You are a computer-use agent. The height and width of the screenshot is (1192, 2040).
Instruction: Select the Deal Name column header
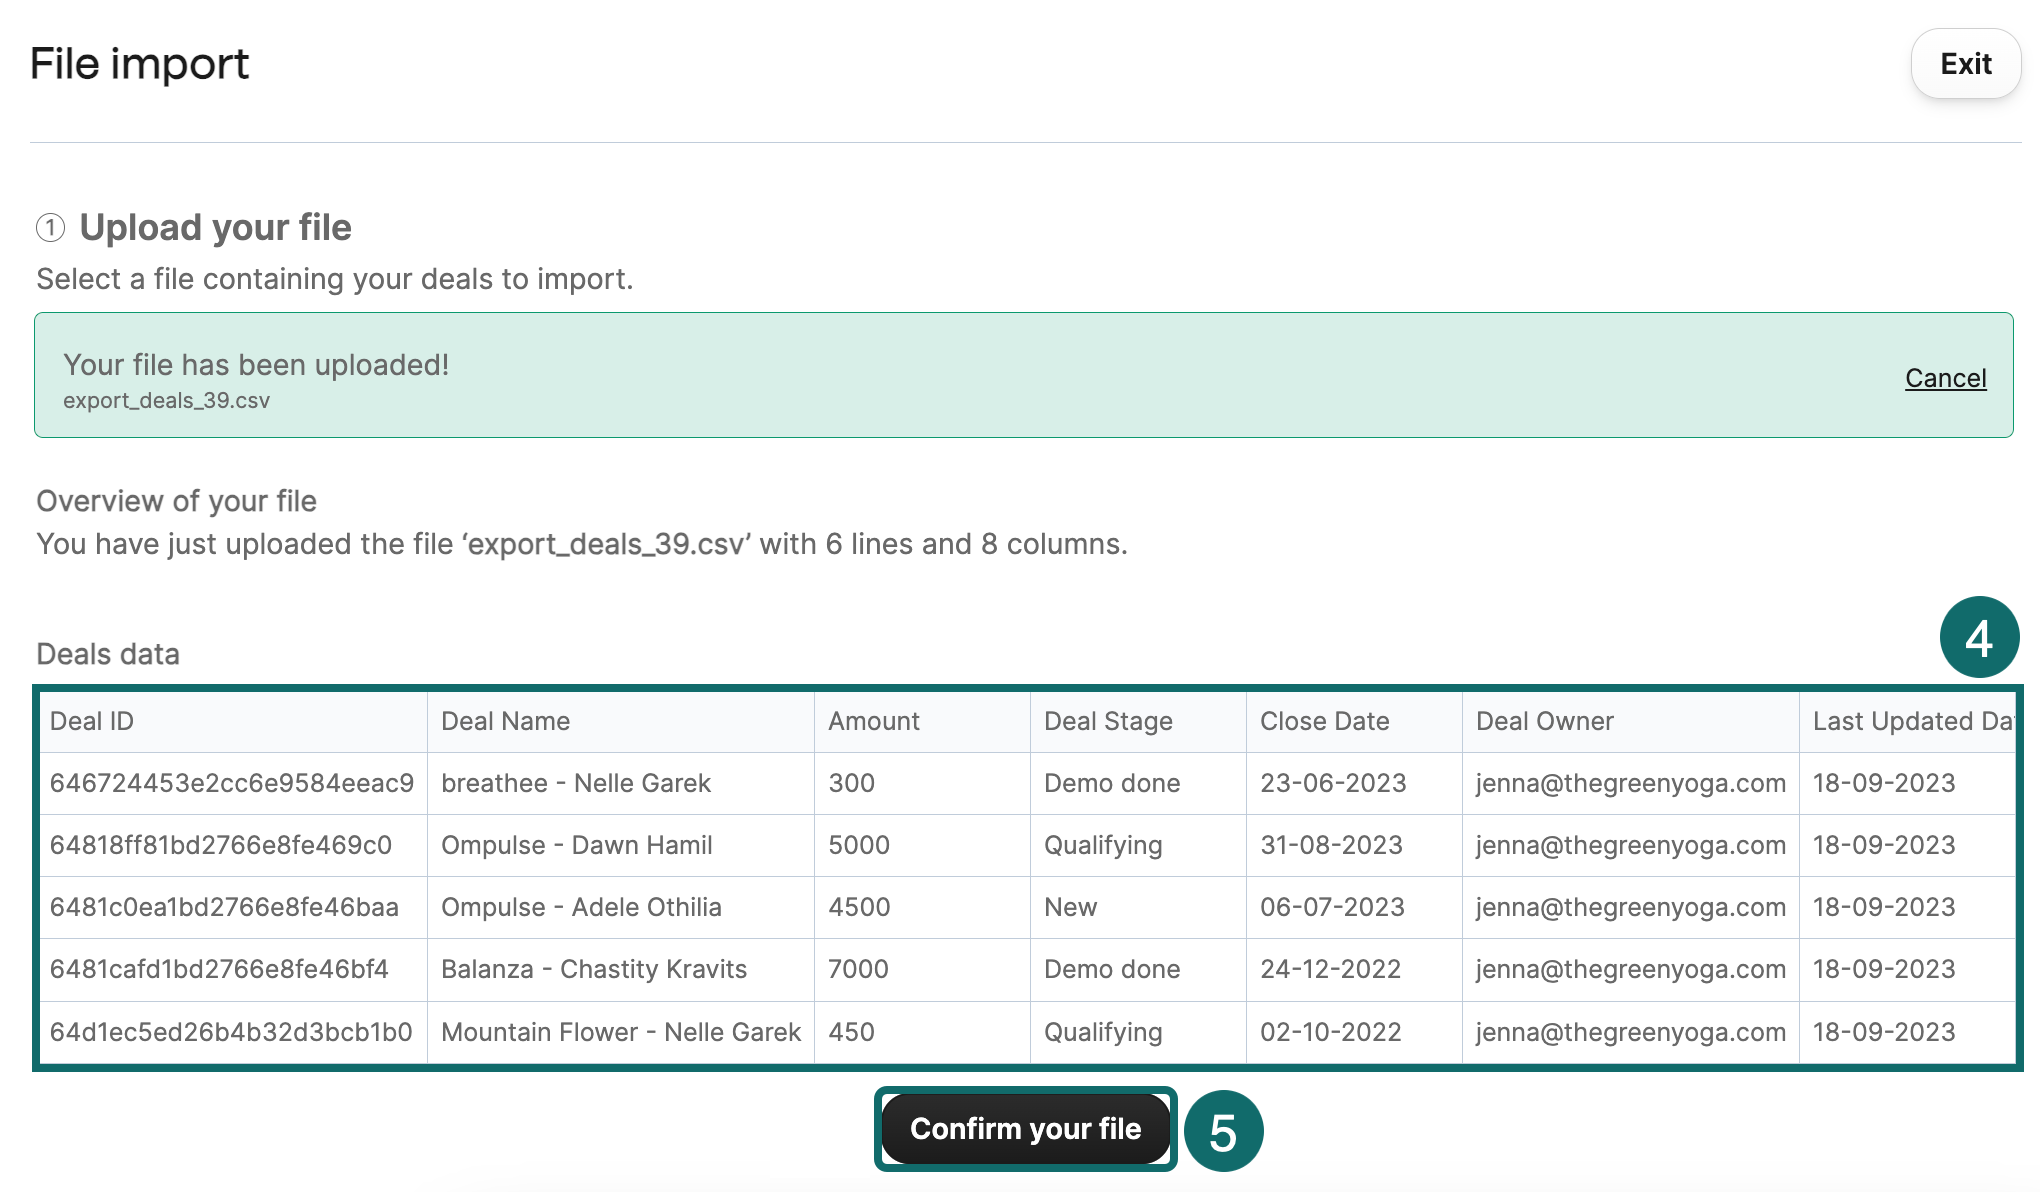(x=505, y=721)
